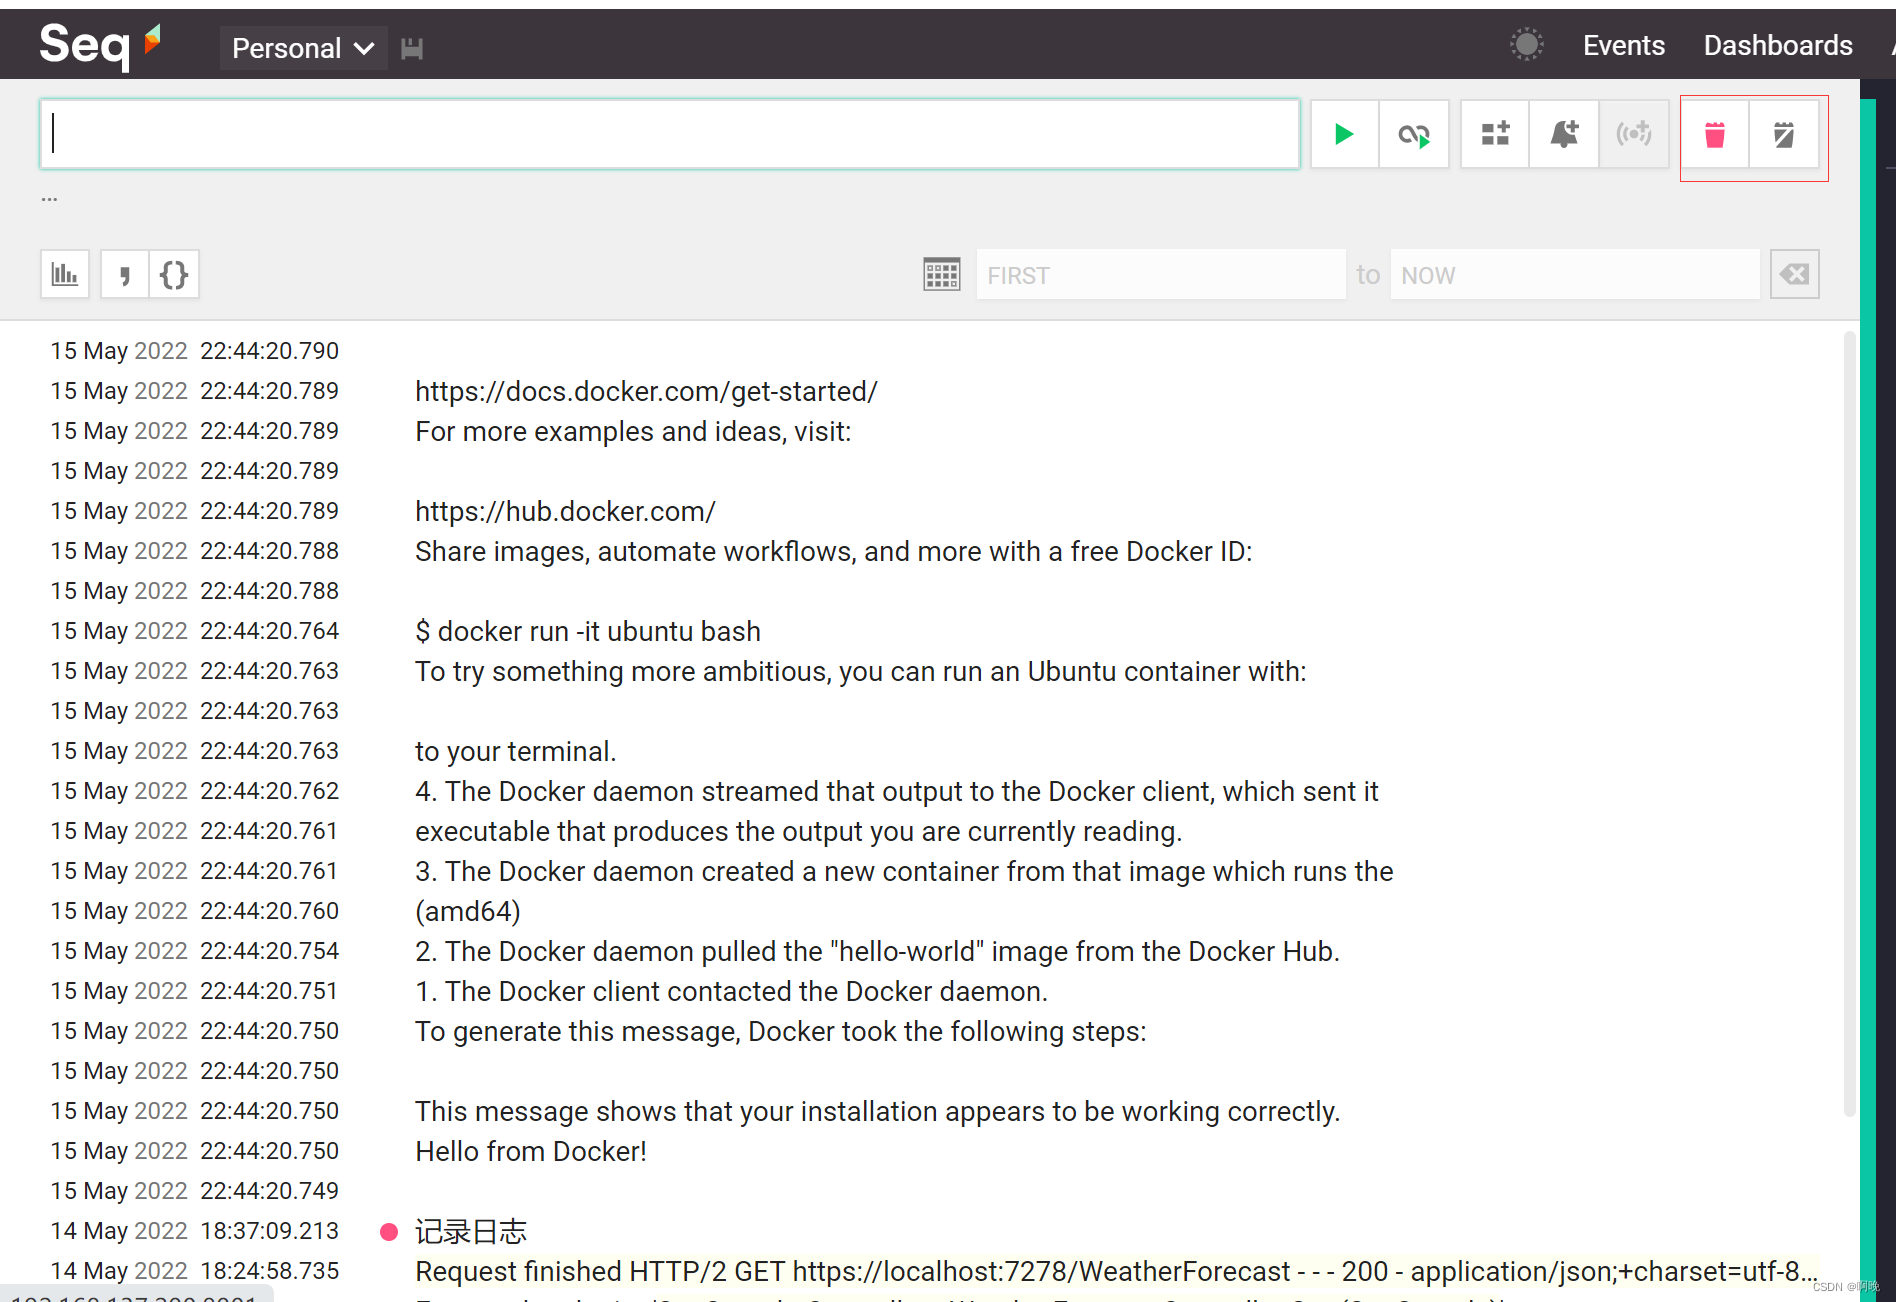Click the loop/tail refresh button

tap(1414, 134)
